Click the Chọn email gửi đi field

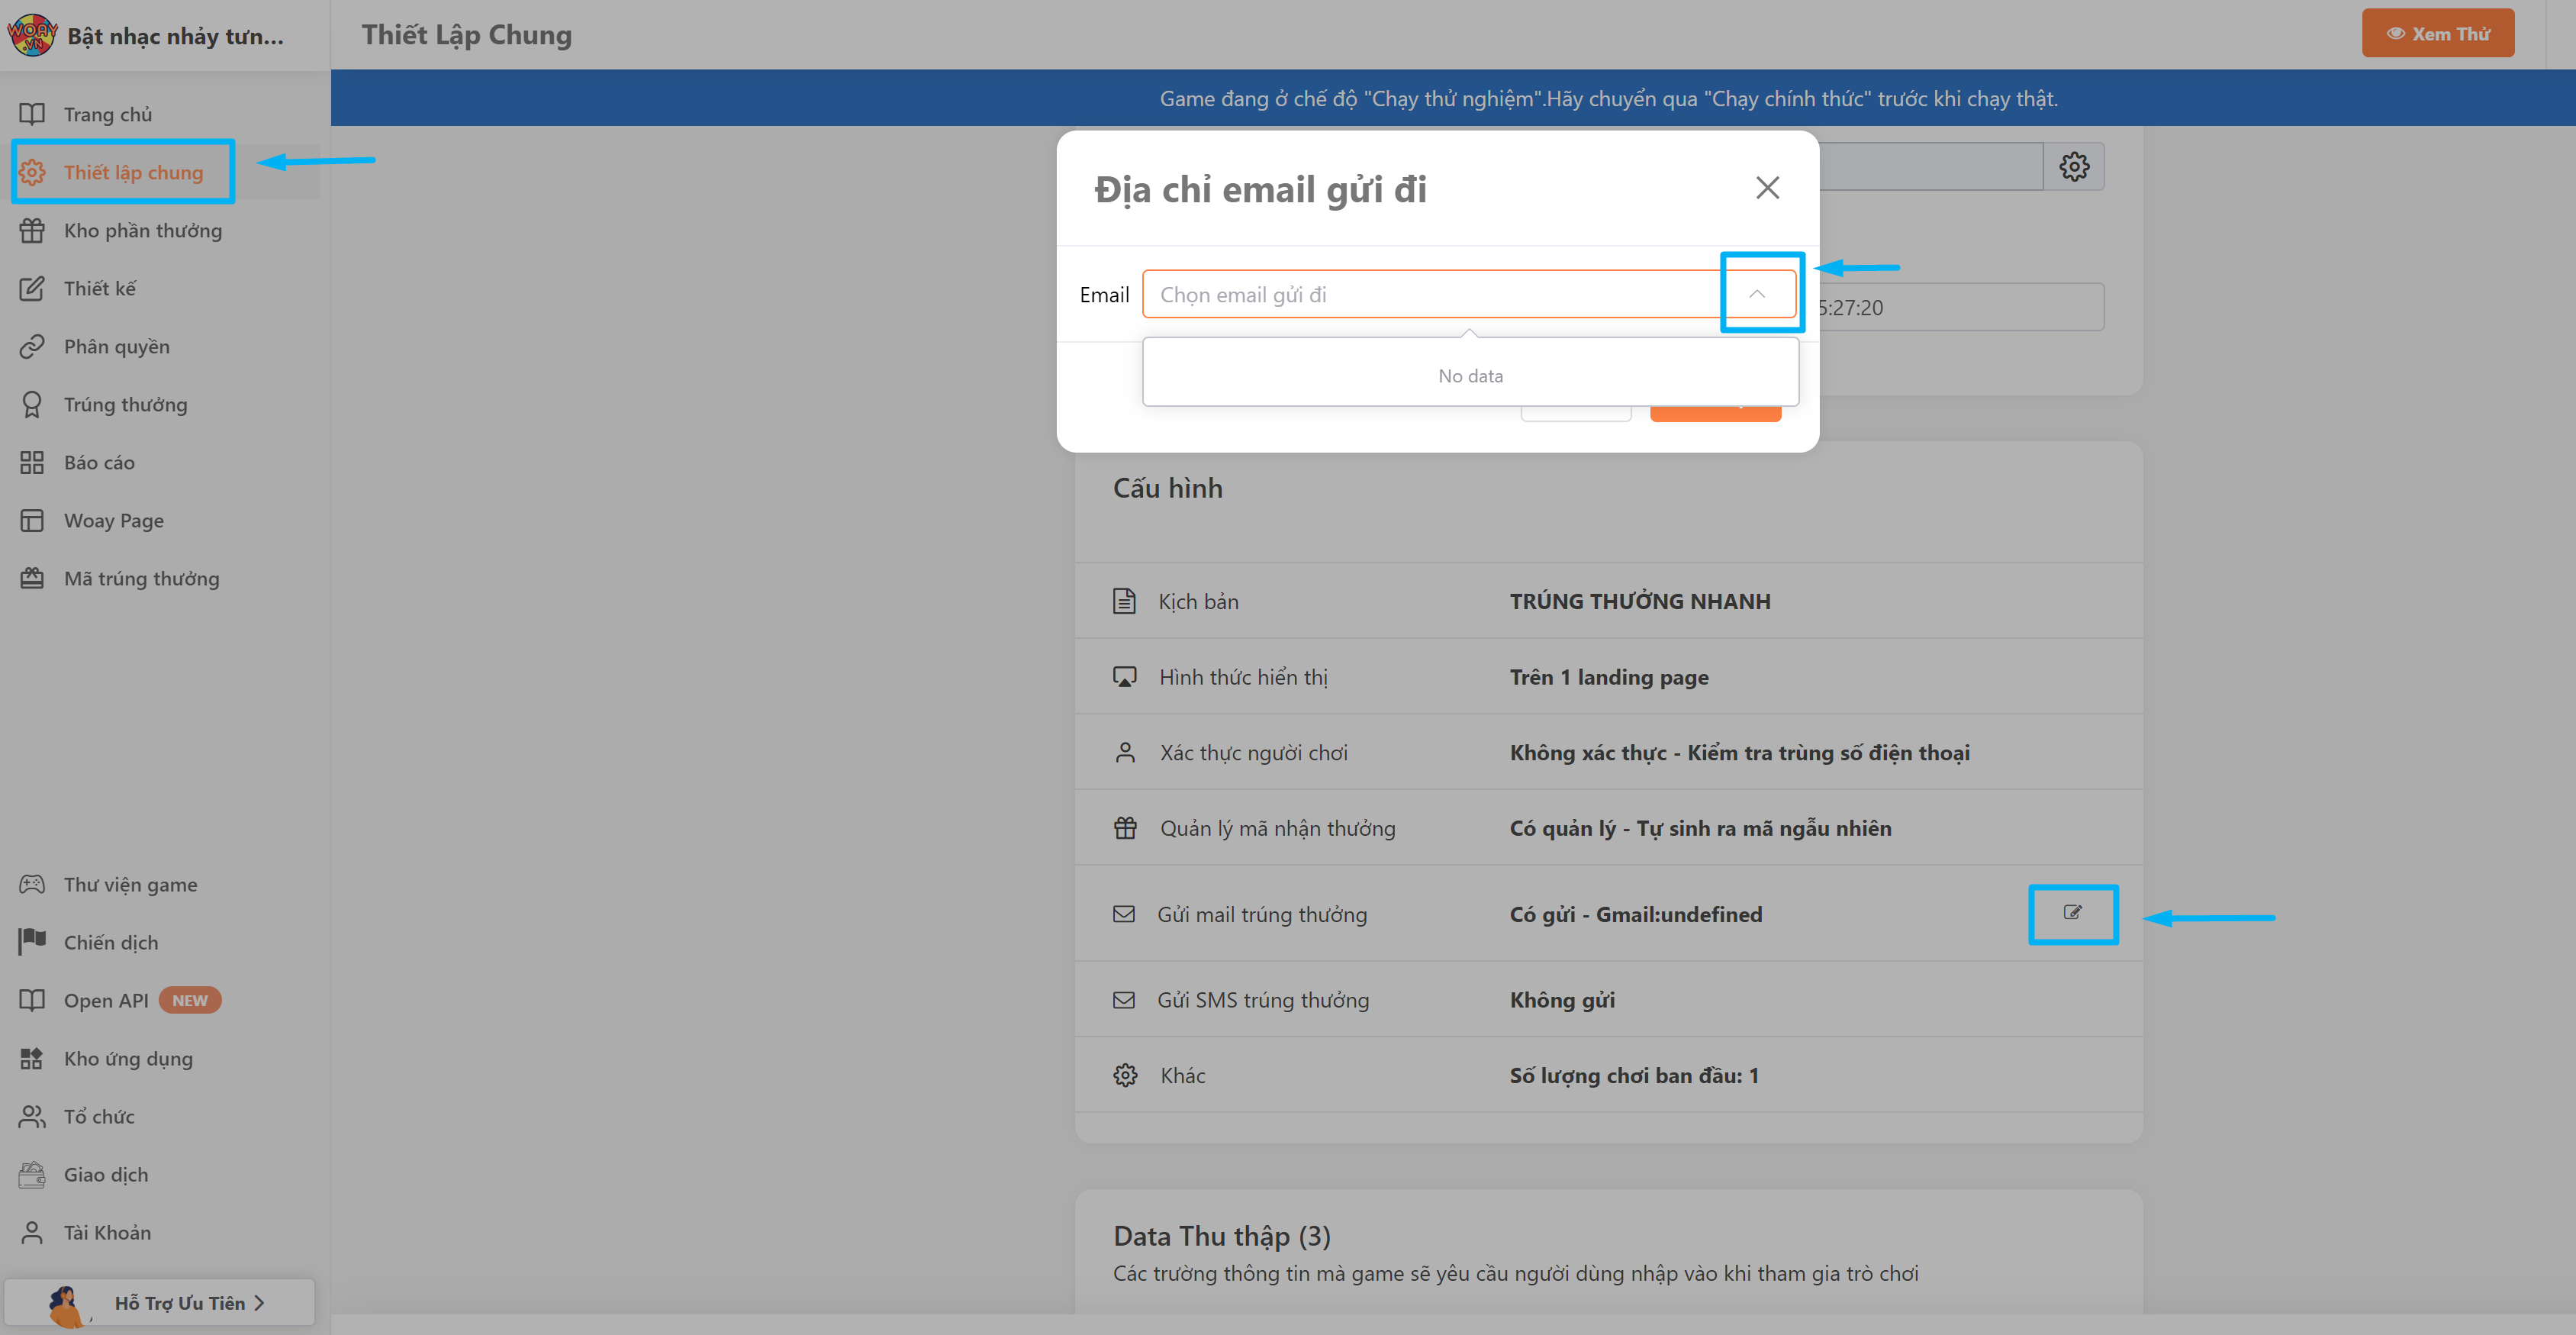(x=1430, y=295)
